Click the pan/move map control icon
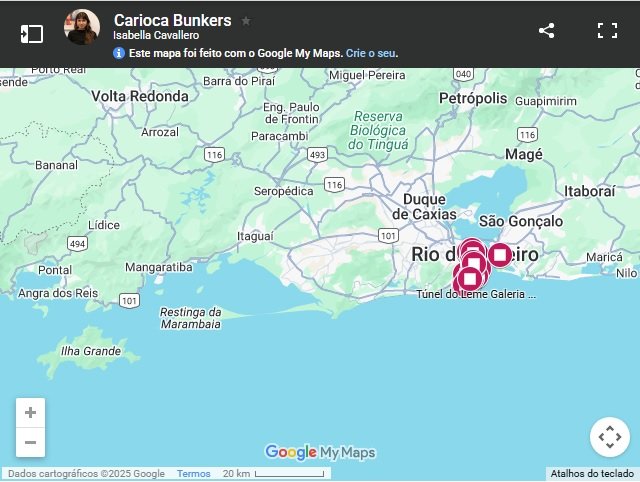Viewport: 640px width, 482px height. click(610, 437)
